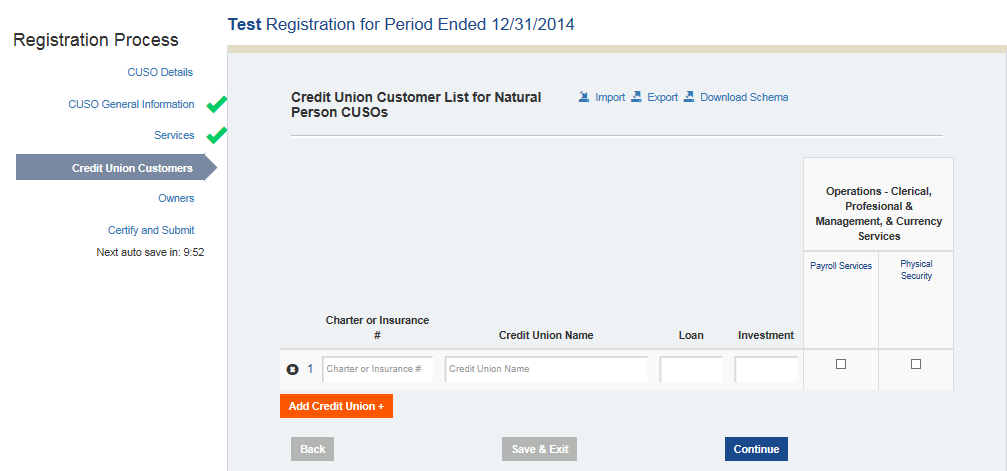Enable the Payroll Services checkbox
The width and height of the screenshot is (1007, 471).
click(841, 364)
